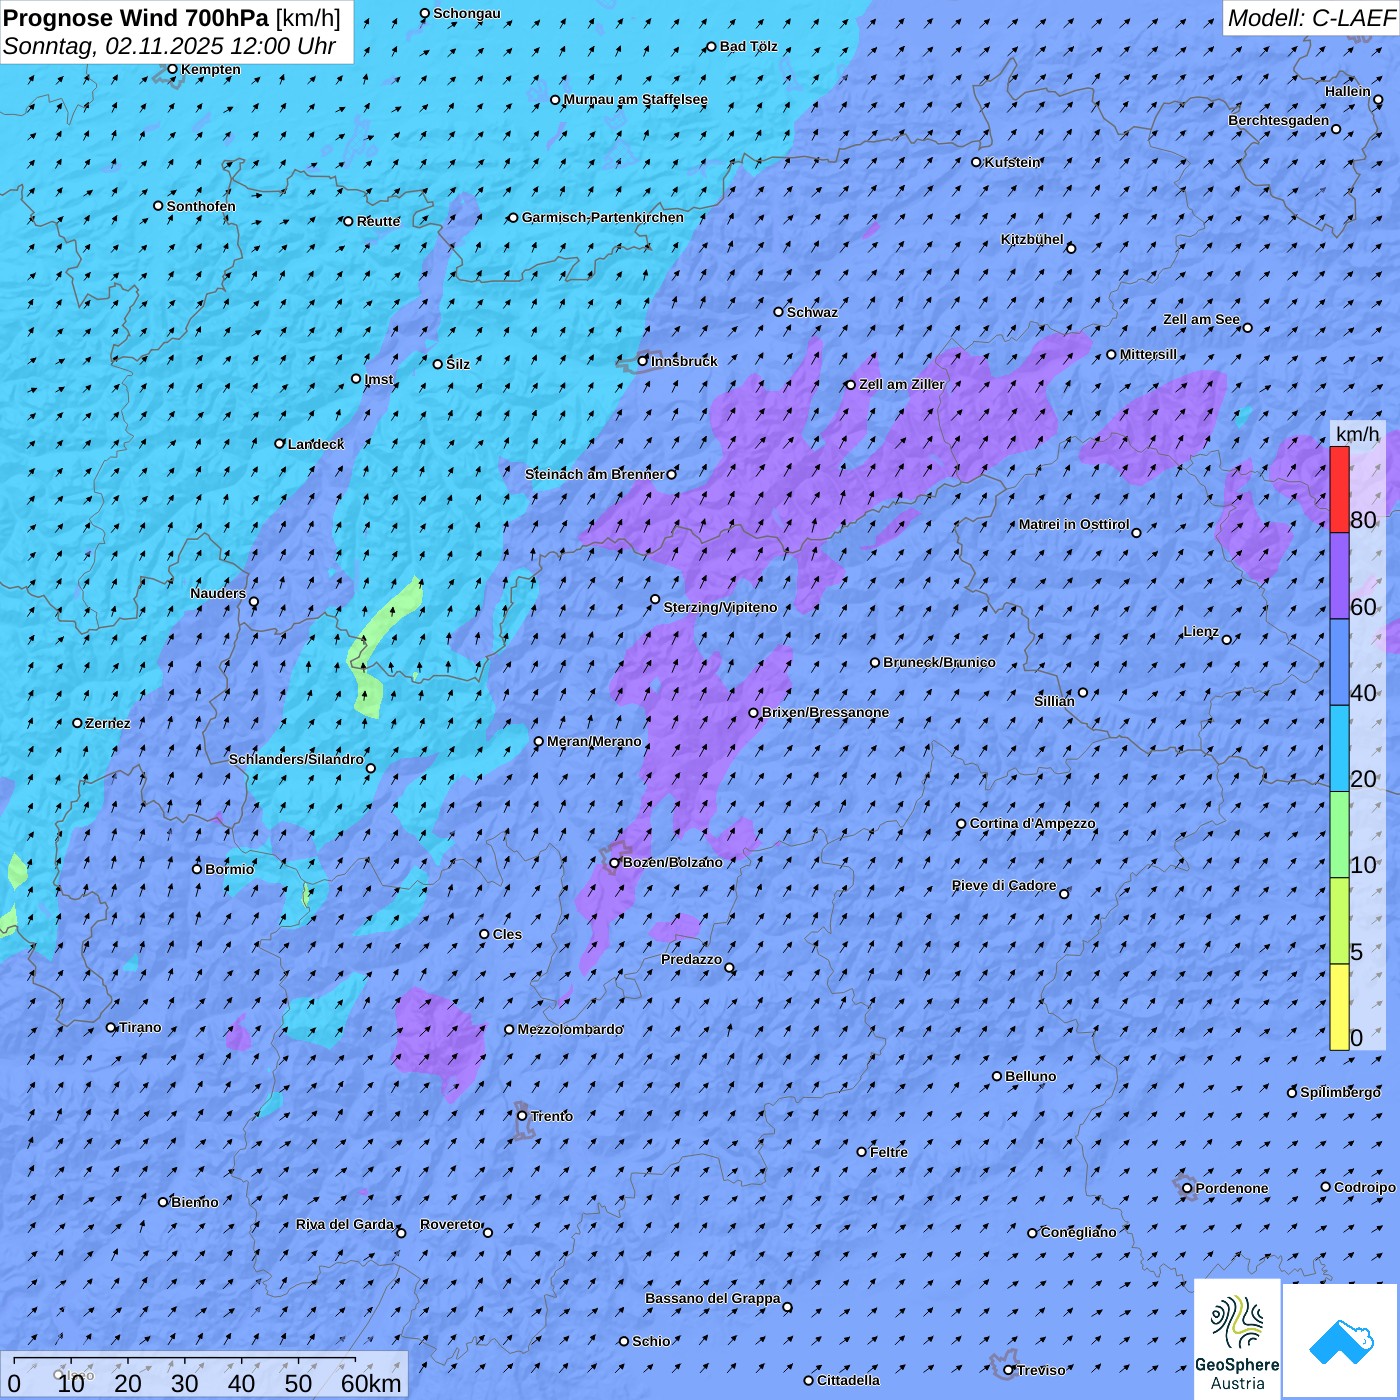This screenshot has height=1400, width=1400.
Task: Click the 'Pieve di Cadore' label
Action: pyautogui.click(x=1004, y=885)
